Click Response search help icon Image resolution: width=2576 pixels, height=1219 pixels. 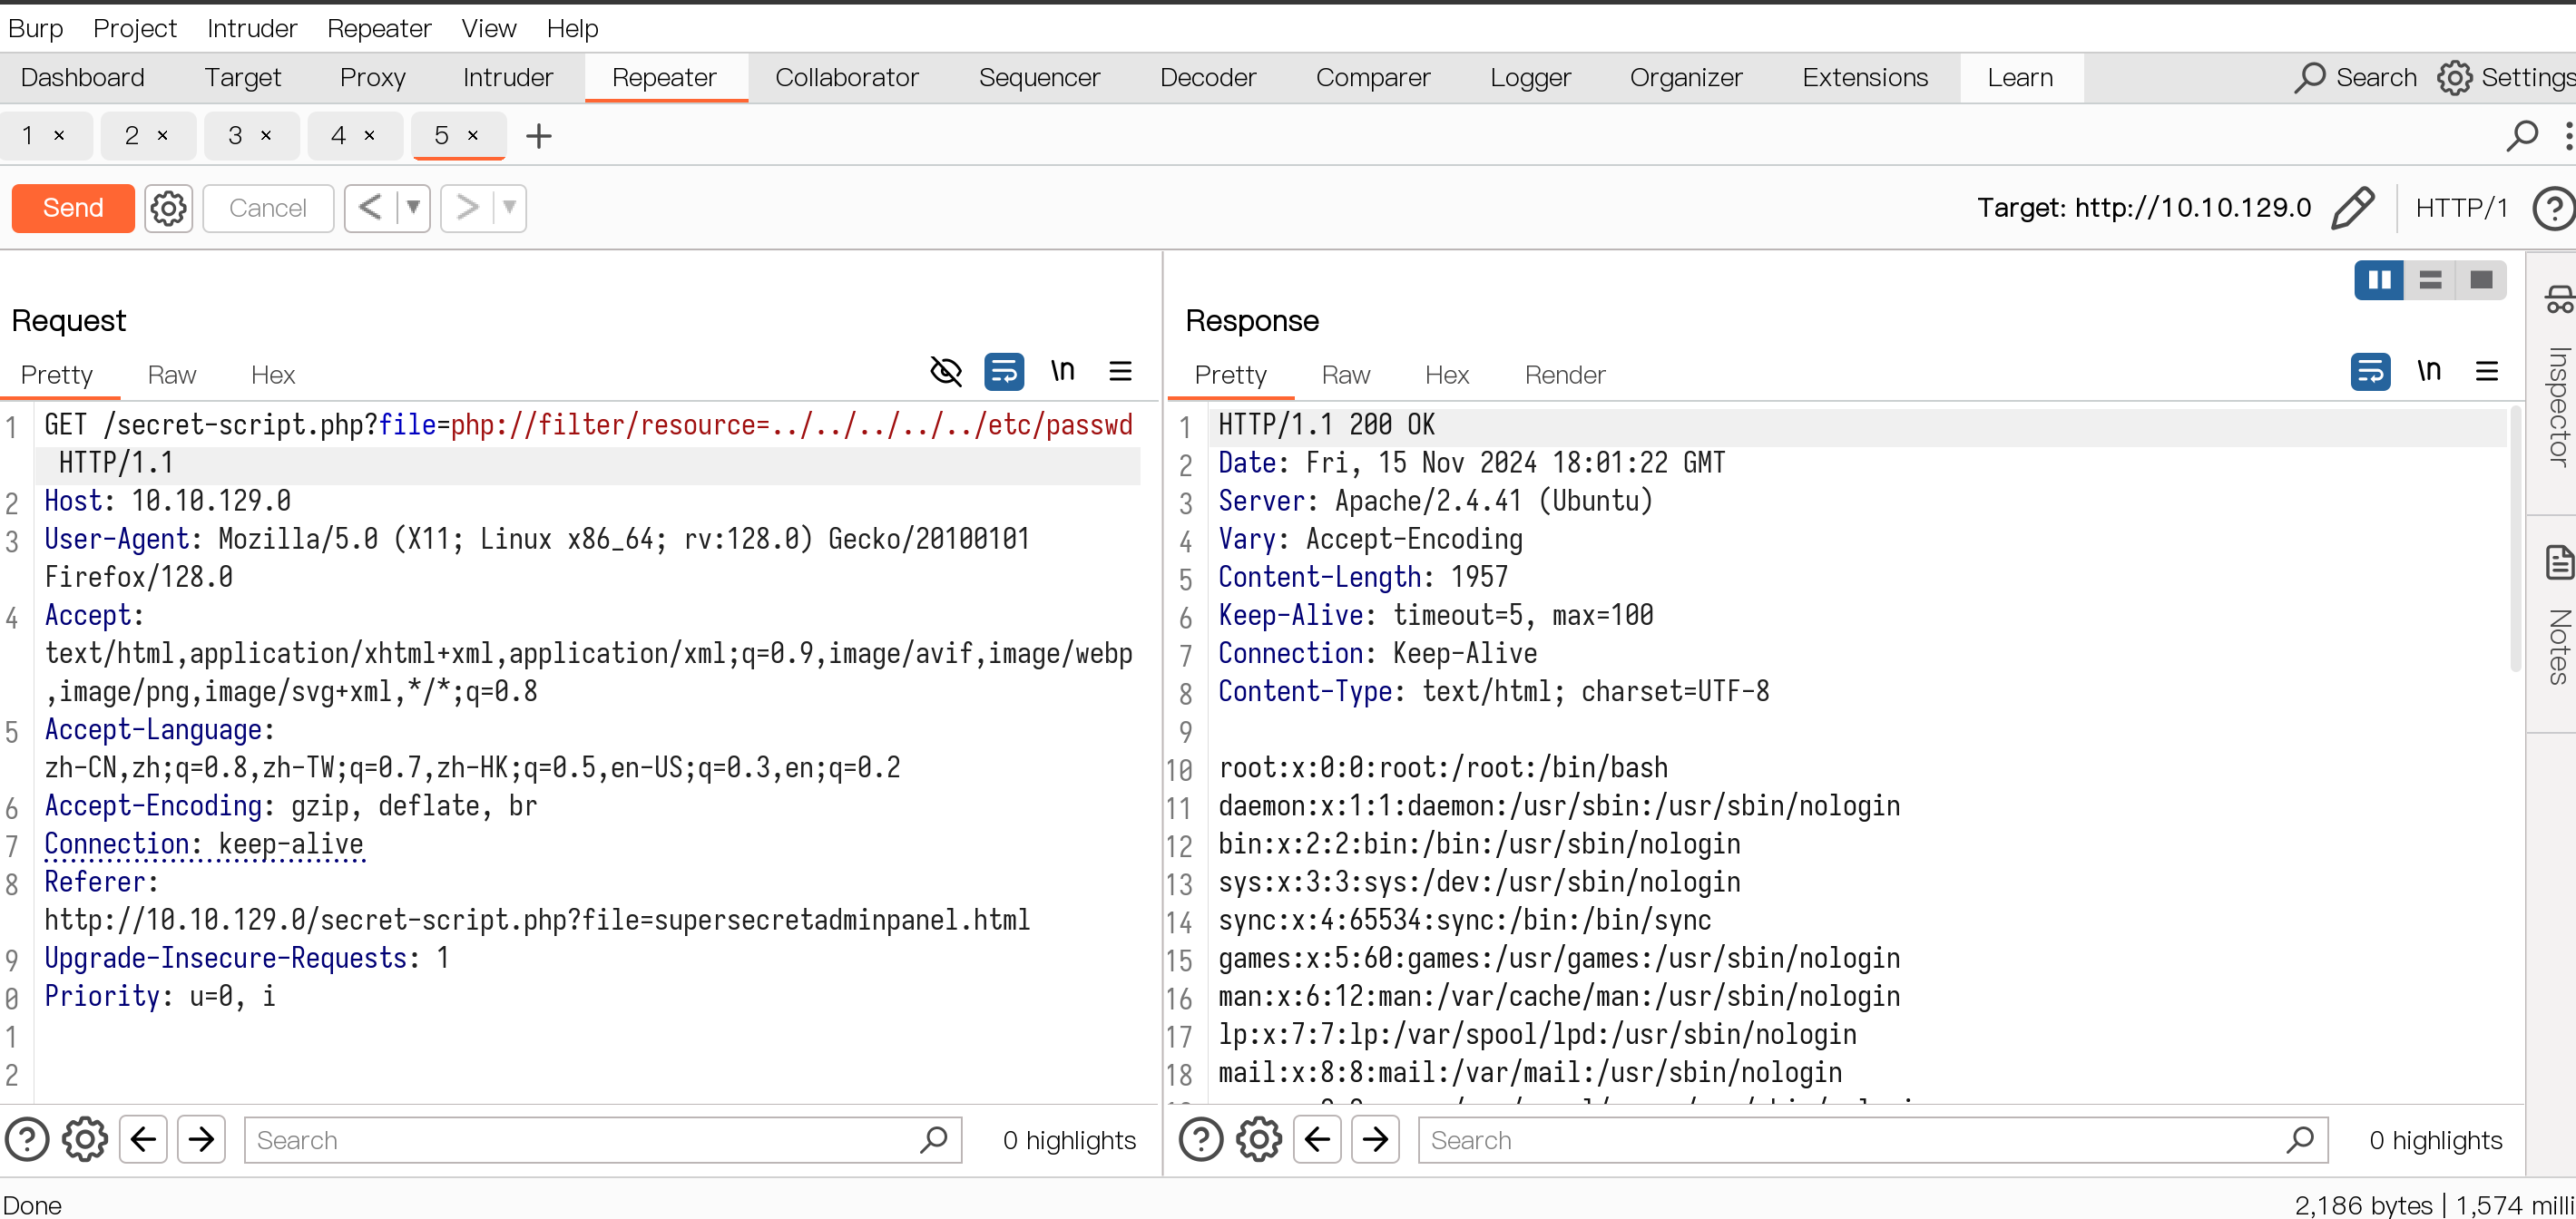click(x=1201, y=1139)
